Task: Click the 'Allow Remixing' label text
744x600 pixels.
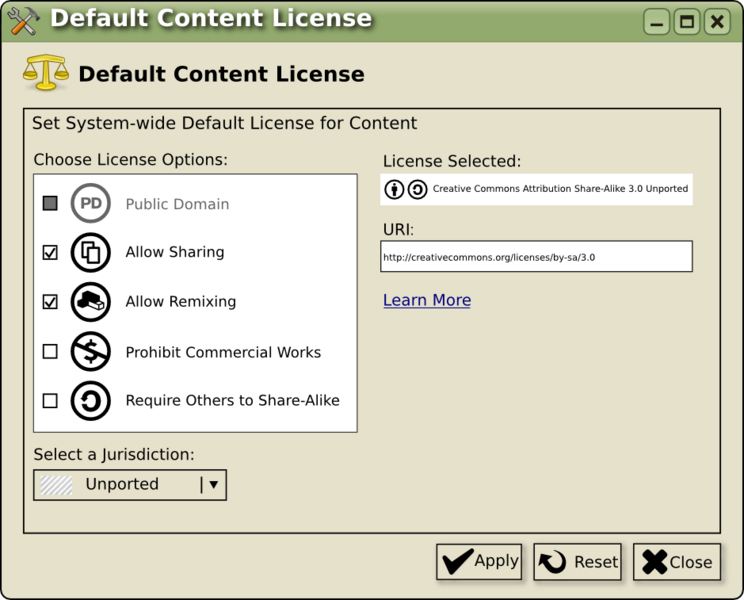Action: (181, 301)
